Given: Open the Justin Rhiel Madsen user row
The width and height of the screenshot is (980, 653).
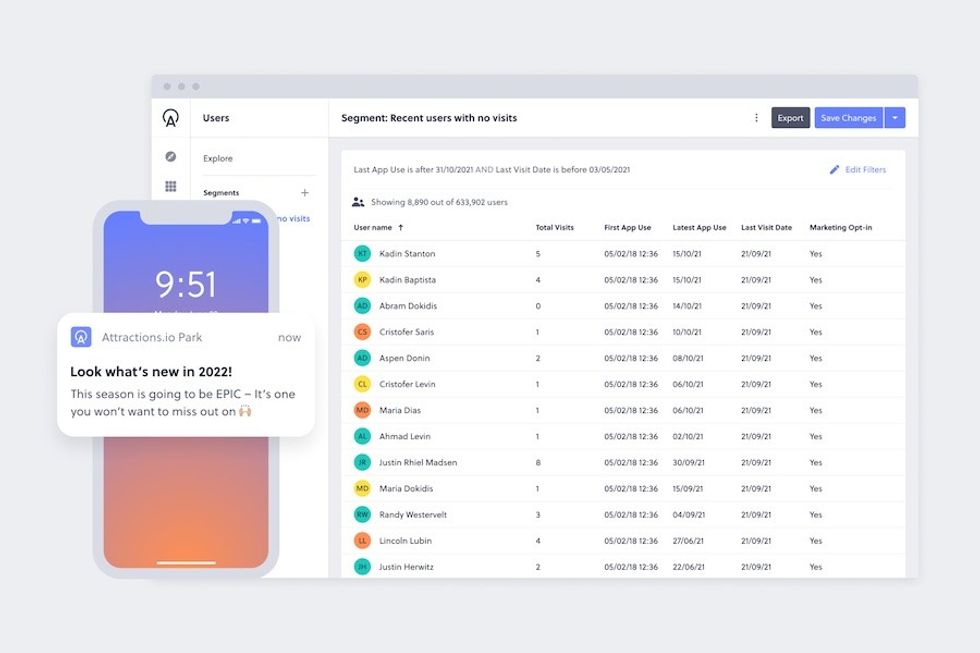Looking at the screenshot, I should click(418, 463).
